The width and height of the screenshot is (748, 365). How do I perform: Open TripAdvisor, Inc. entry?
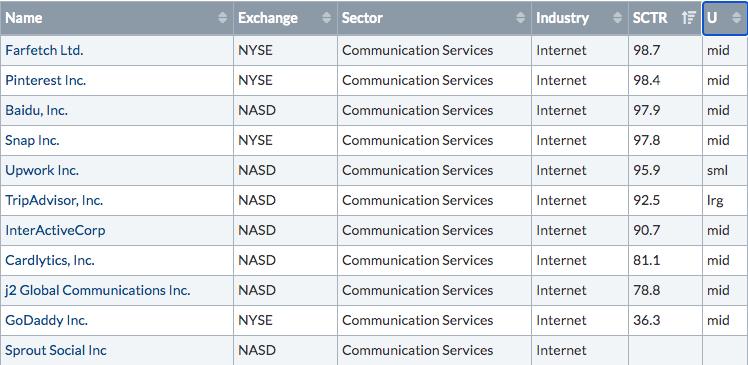coord(54,200)
